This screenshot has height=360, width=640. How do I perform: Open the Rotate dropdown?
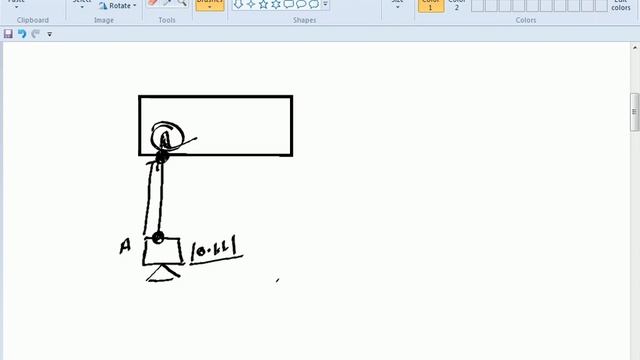118,6
